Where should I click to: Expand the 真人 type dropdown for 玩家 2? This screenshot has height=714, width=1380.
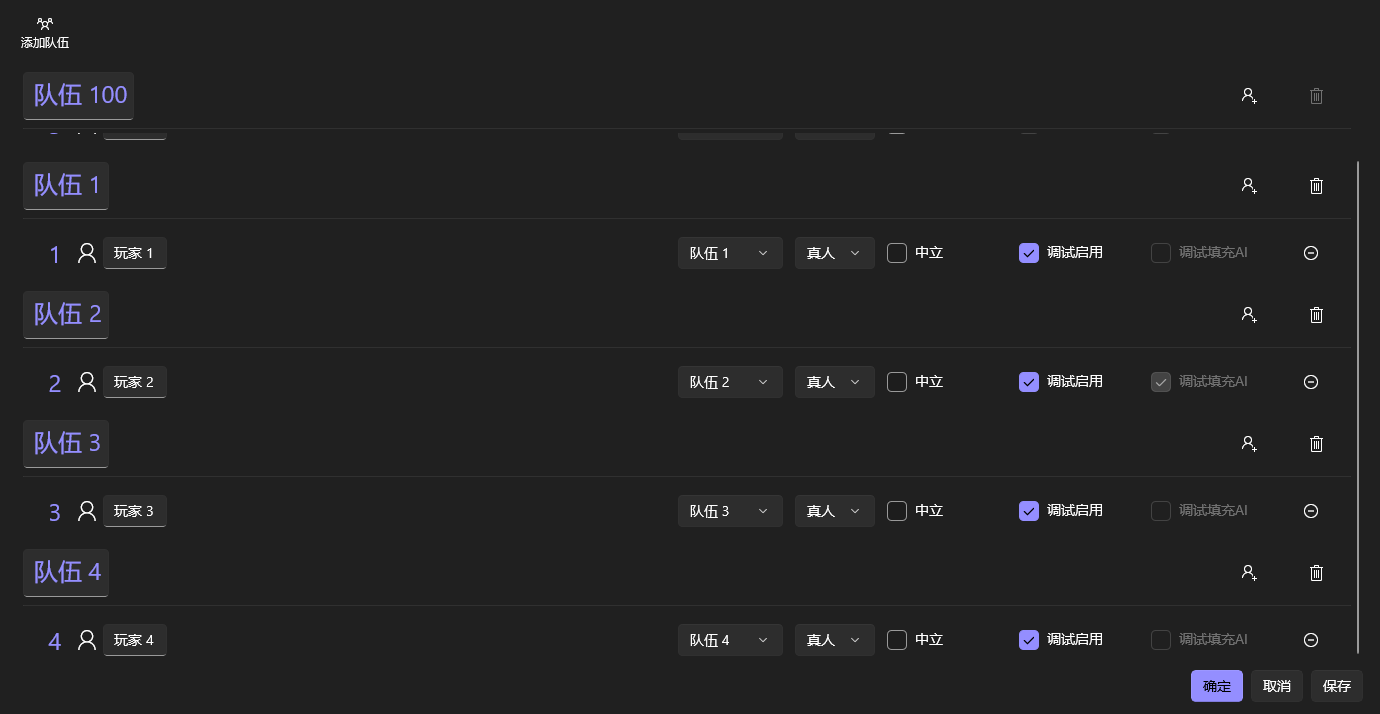tap(834, 382)
